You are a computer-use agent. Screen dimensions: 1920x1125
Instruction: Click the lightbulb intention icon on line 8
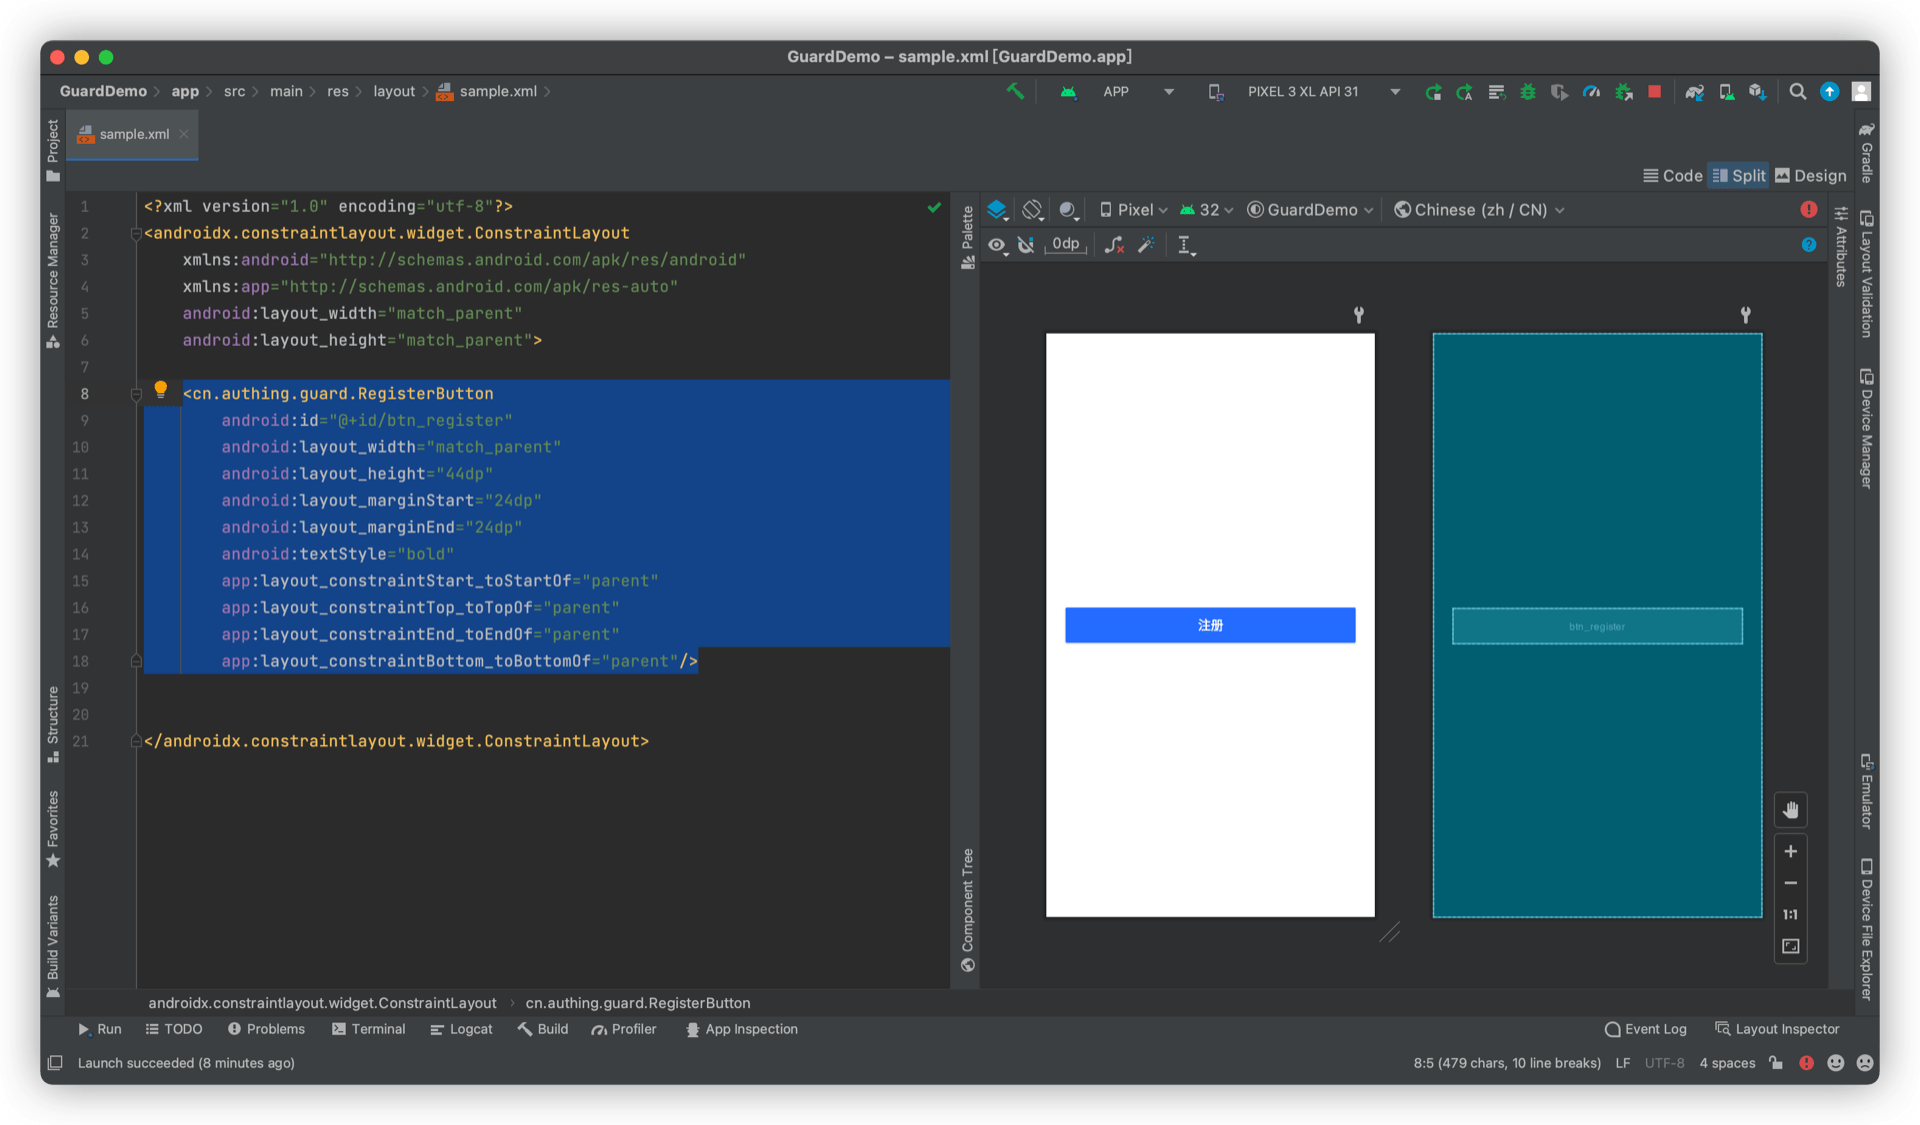[x=160, y=389]
